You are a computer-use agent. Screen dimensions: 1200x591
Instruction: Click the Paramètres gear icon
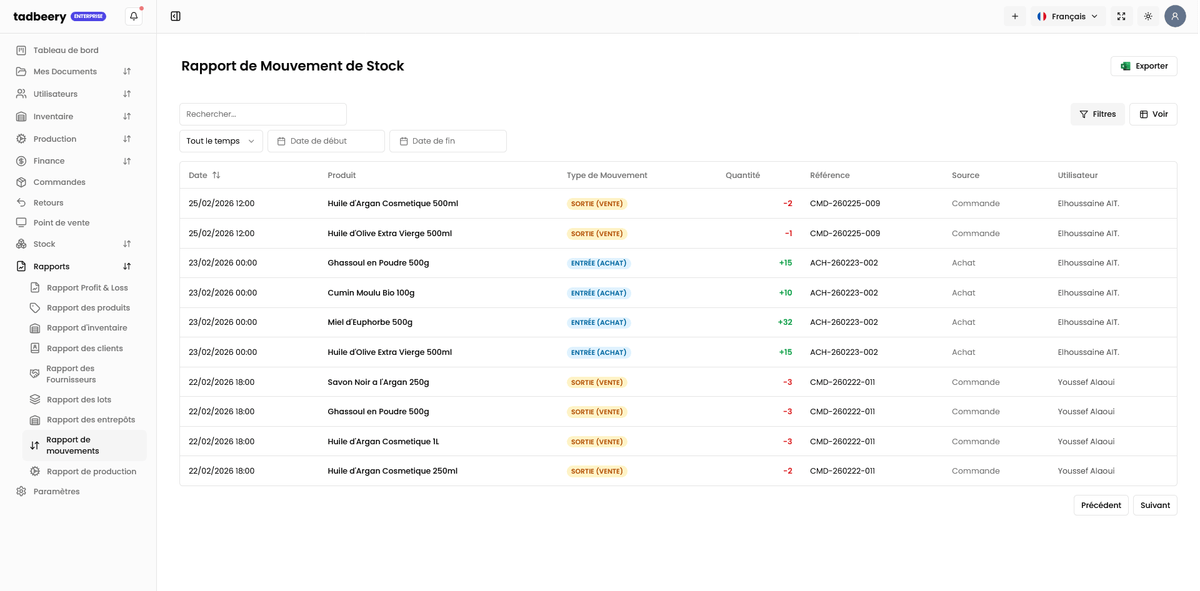21,492
